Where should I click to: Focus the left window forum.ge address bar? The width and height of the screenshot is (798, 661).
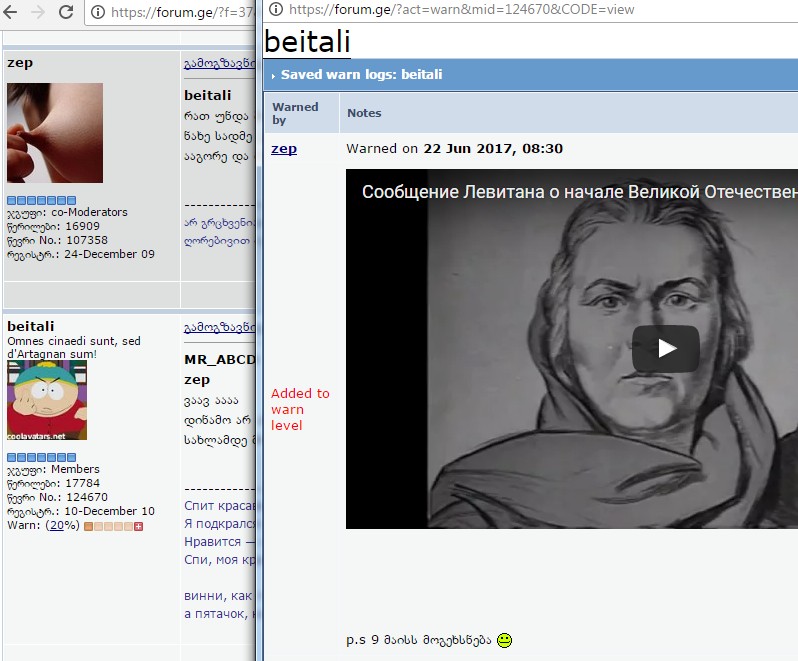pos(183,12)
